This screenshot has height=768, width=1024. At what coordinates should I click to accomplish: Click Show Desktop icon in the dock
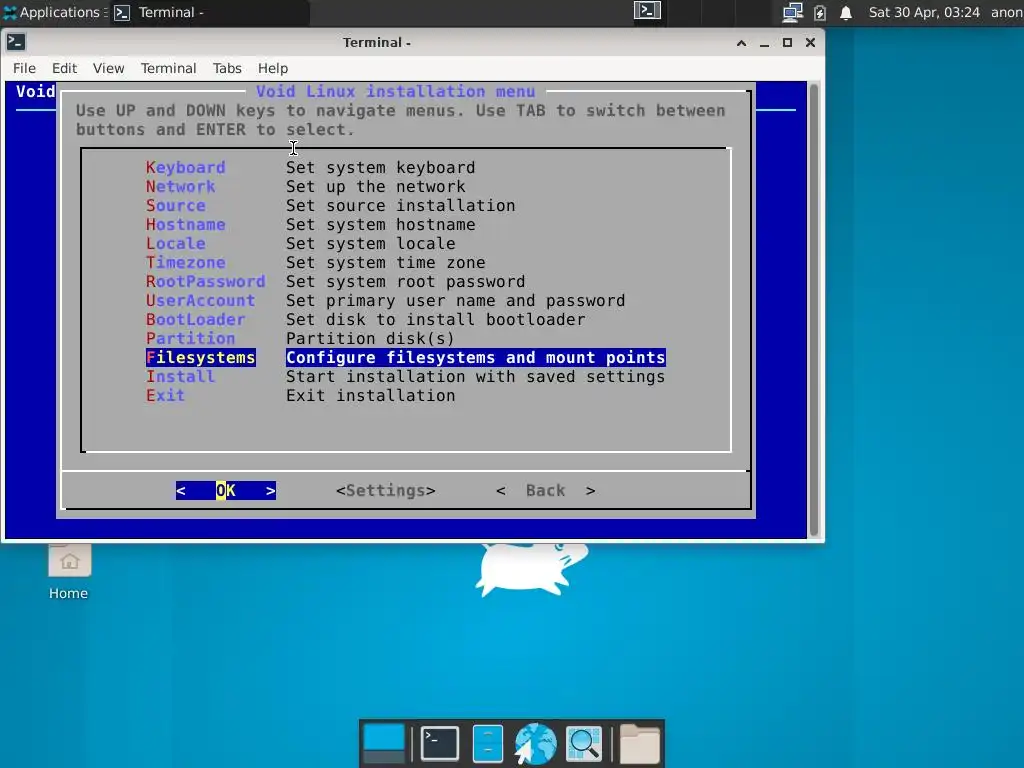(383, 743)
